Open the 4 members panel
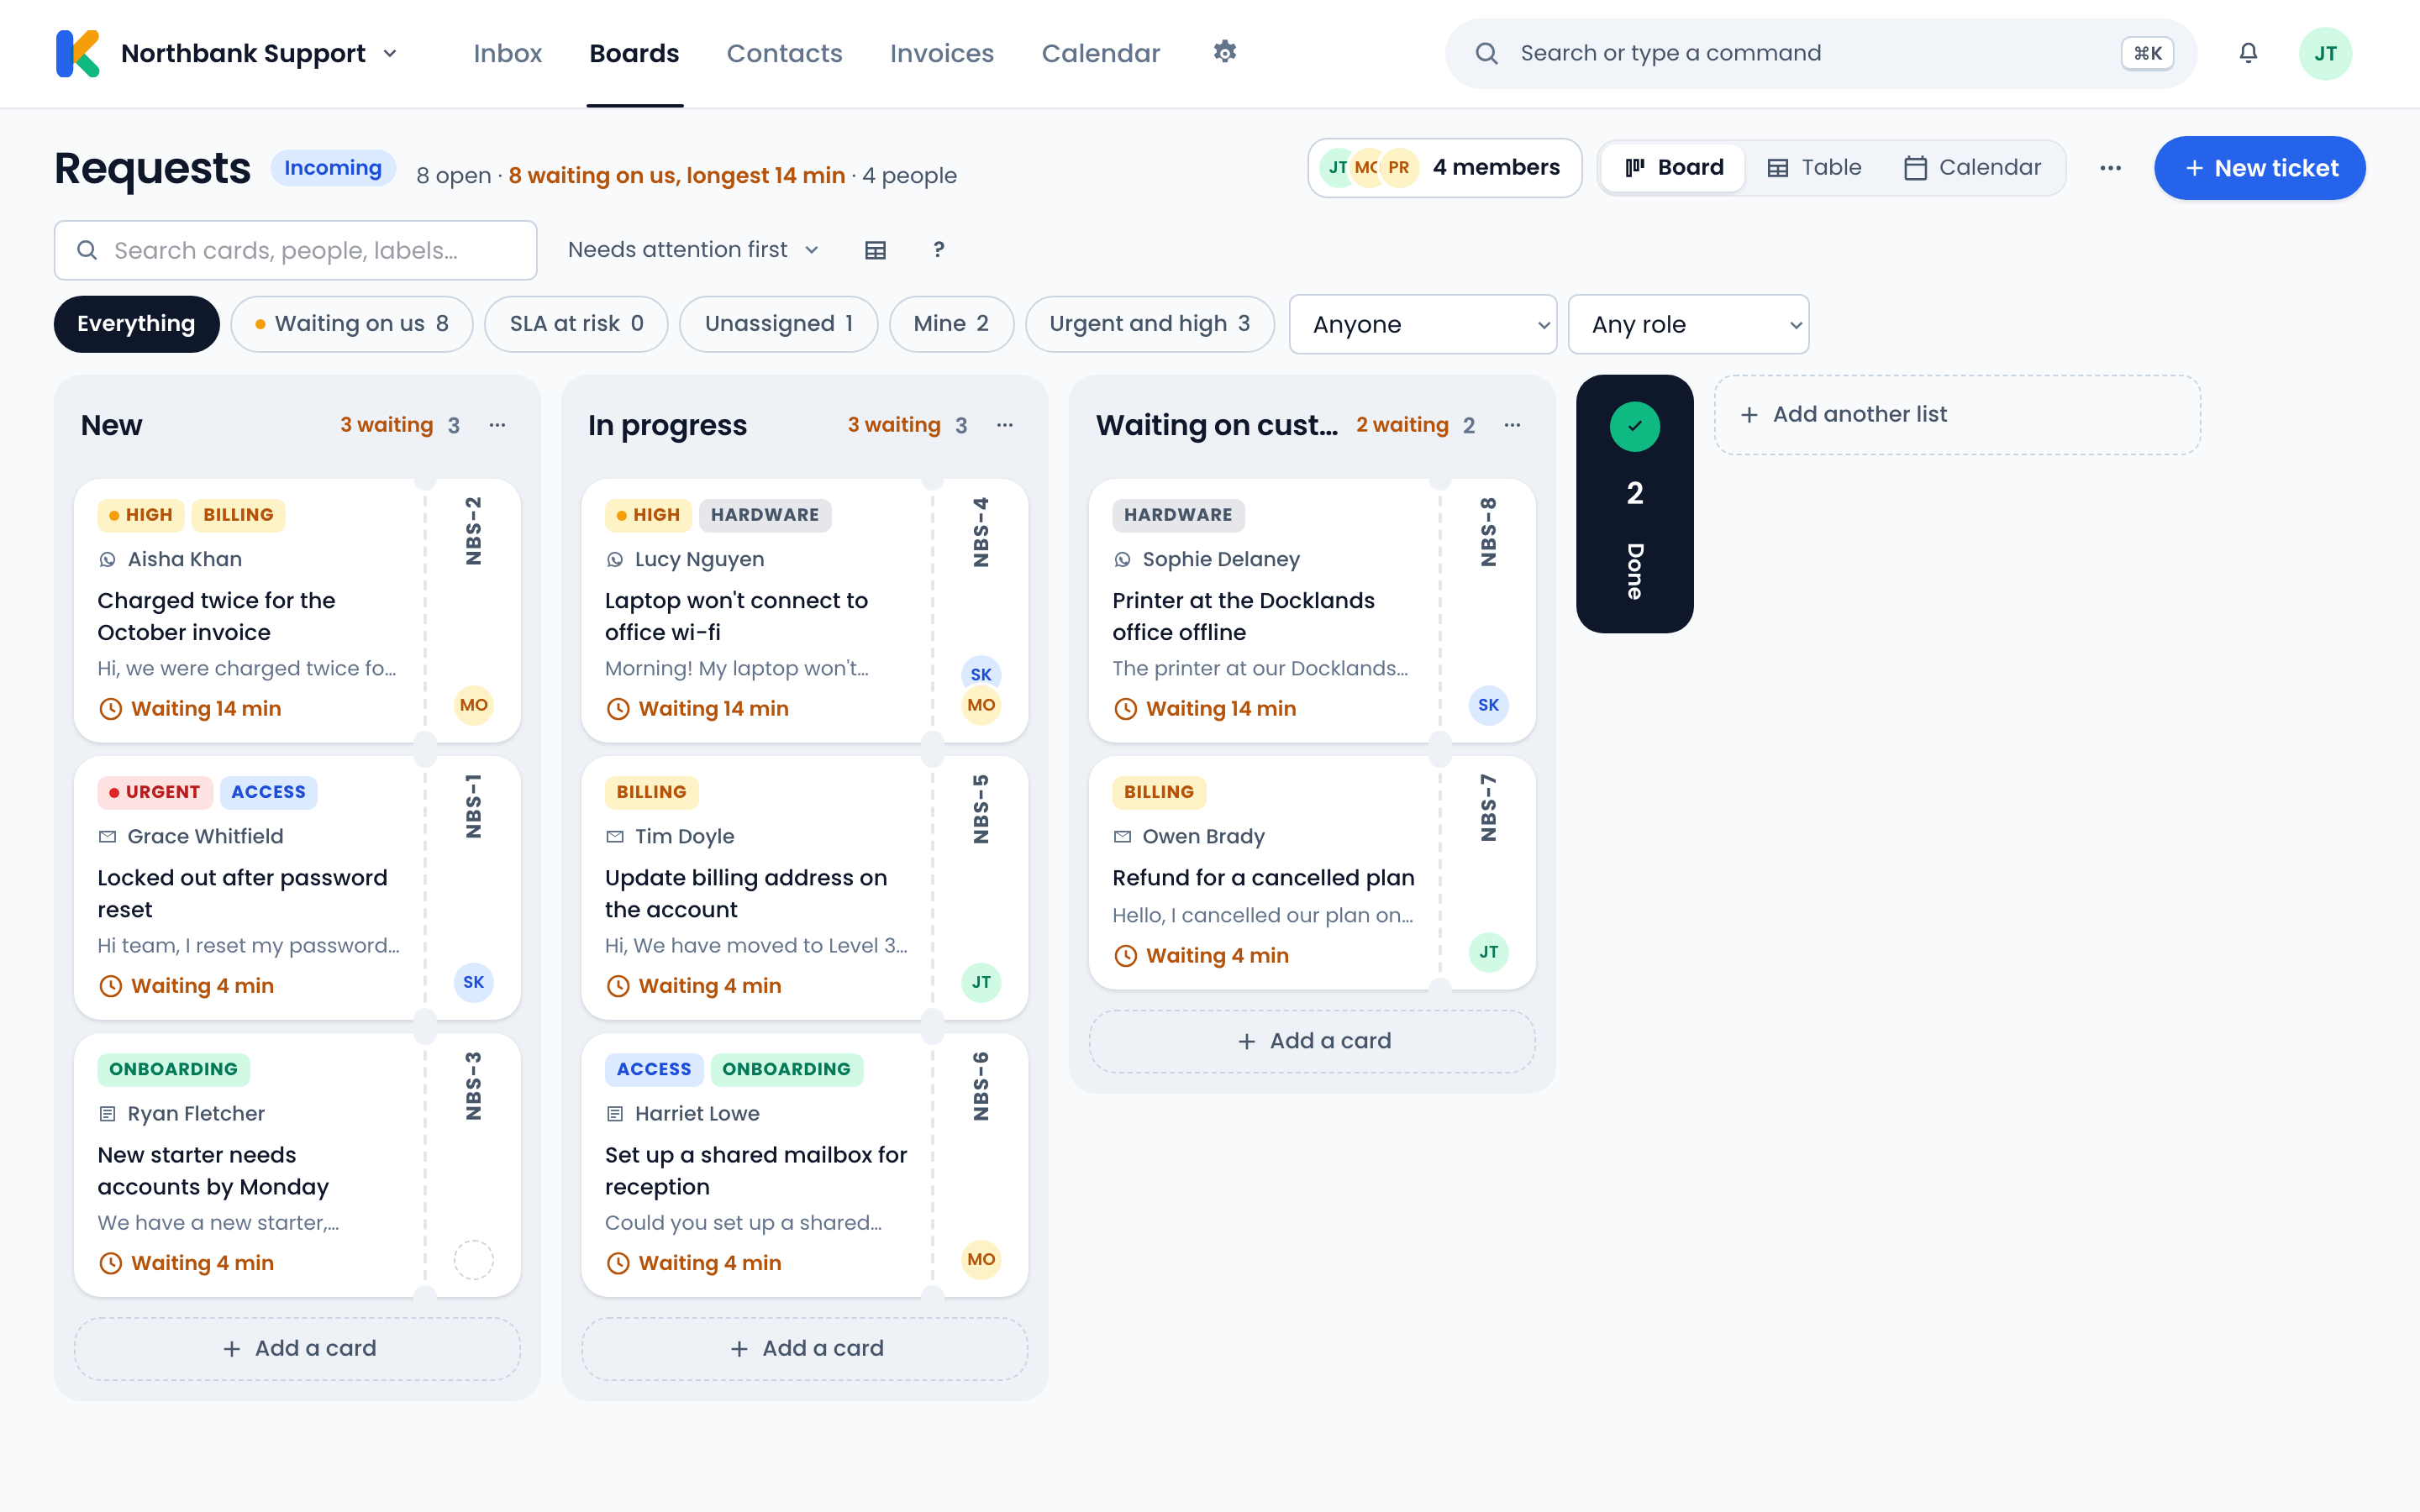 (1444, 168)
